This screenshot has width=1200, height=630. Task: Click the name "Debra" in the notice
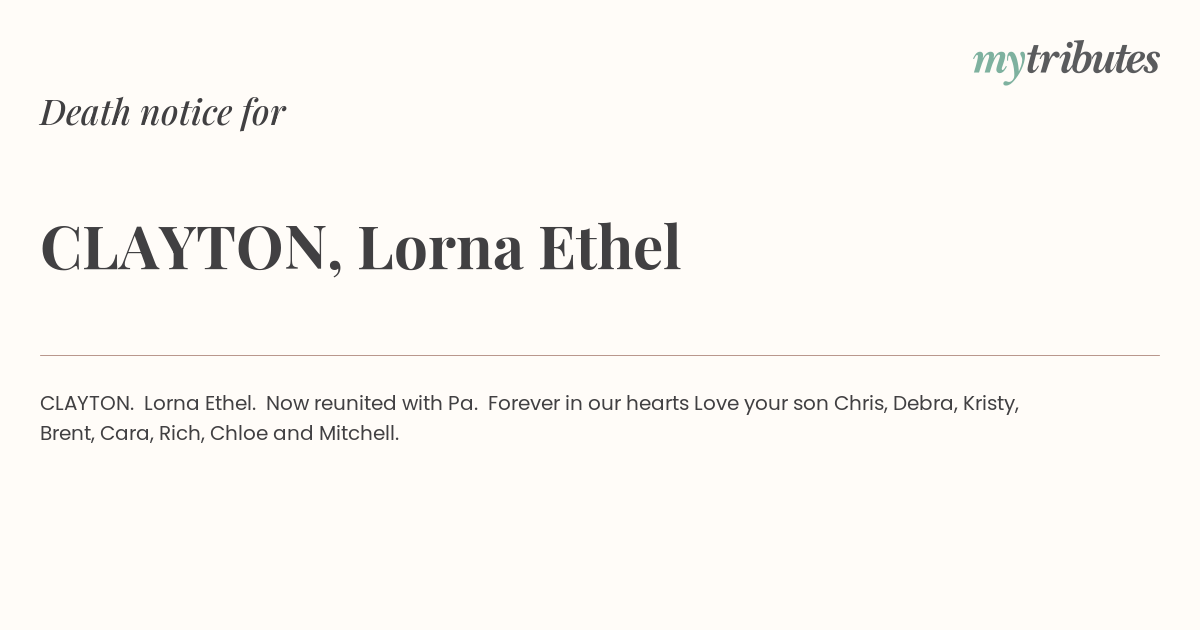tap(924, 404)
